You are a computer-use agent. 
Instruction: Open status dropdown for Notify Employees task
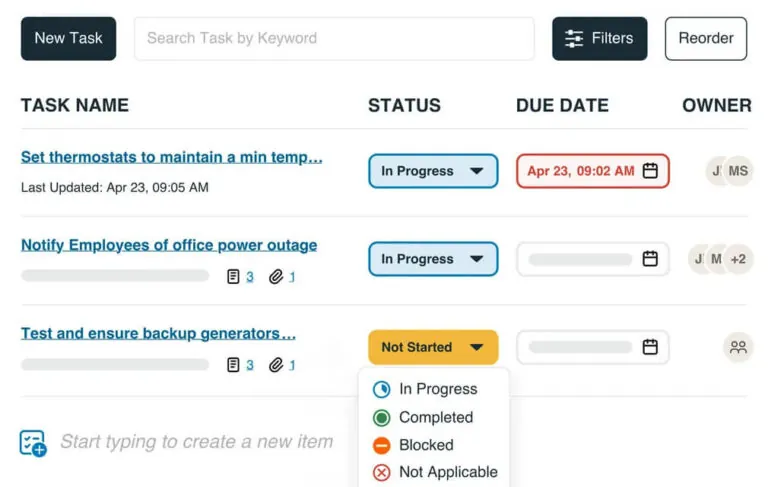coord(433,259)
